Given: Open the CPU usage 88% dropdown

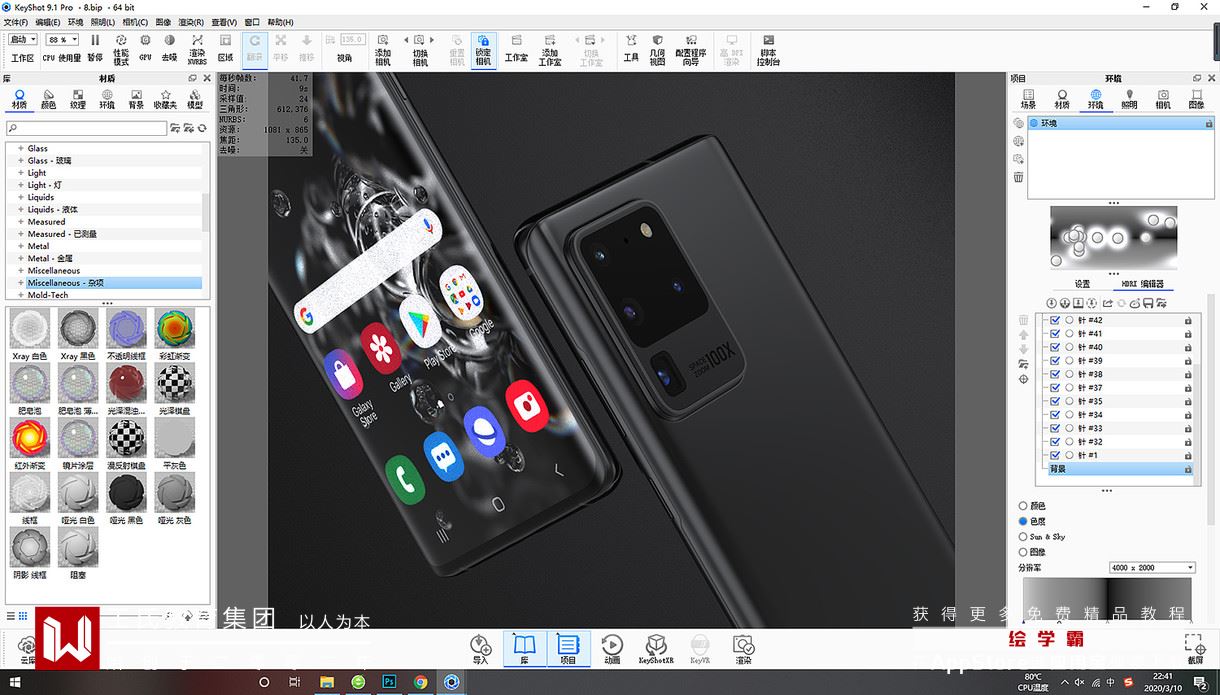Looking at the screenshot, I should 62,40.
